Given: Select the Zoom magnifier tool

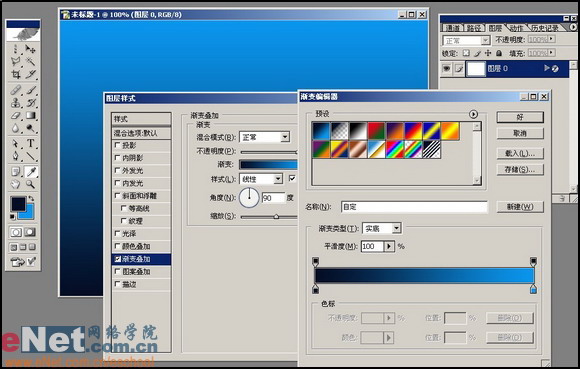Looking at the screenshot, I should (x=31, y=184).
